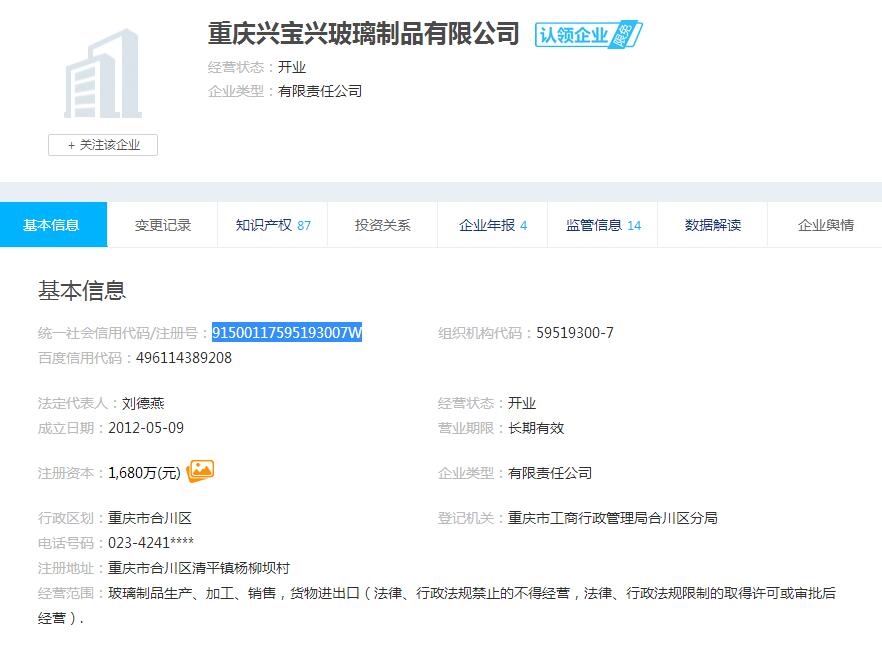Image resolution: width=882 pixels, height=651 pixels.
Task: Click registered capital value 1,680万(元)
Action: [x=144, y=473]
